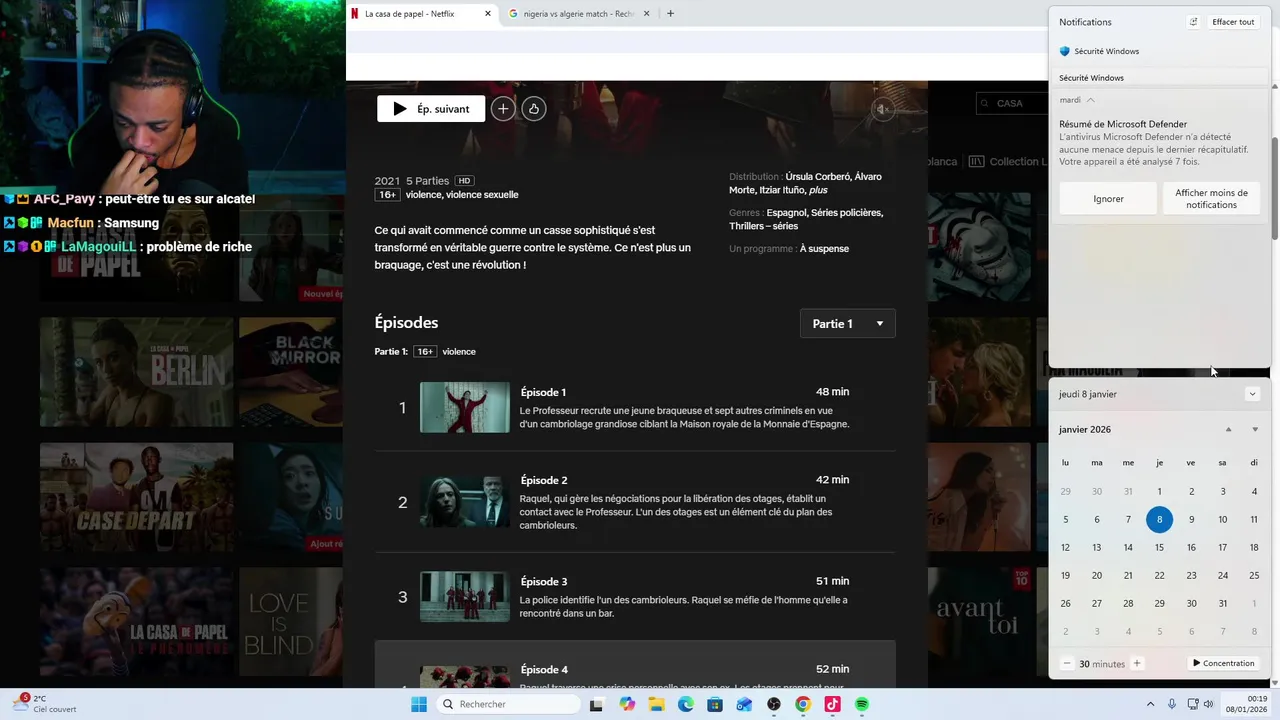Add La casa de papel to My List
The width and height of the screenshot is (1280, 720).
pyautogui.click(x=503, y=109)
